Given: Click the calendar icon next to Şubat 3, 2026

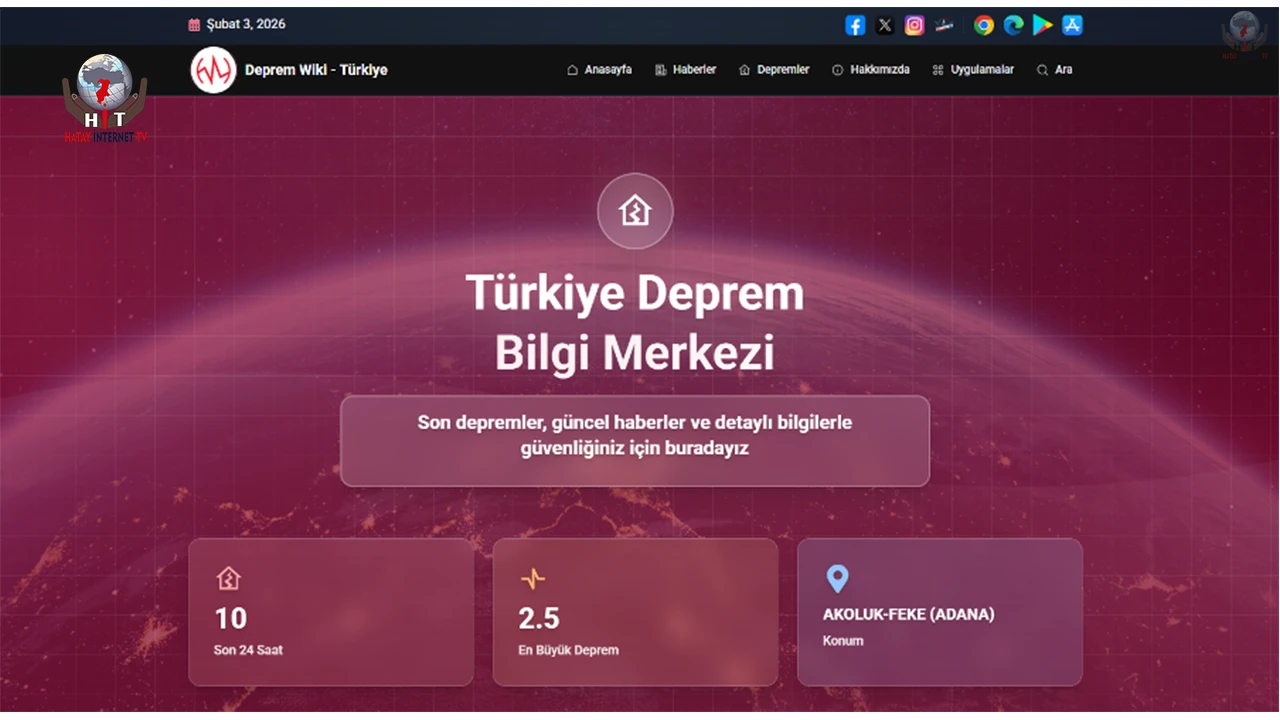Looking at the screenshot, I should pos(192,23).
